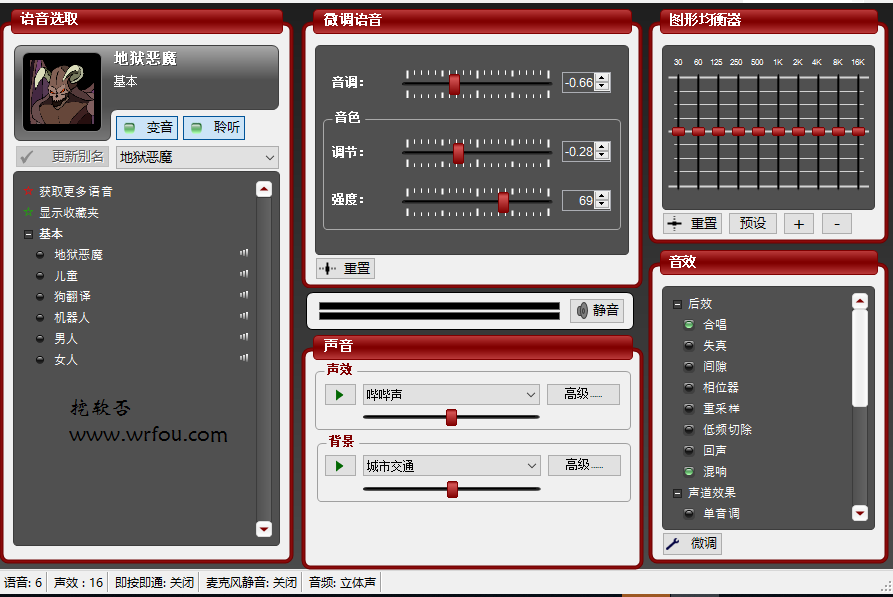Play the 城市交通 background sound
Viewport: 893px width, 597px height.
(340, 466)
